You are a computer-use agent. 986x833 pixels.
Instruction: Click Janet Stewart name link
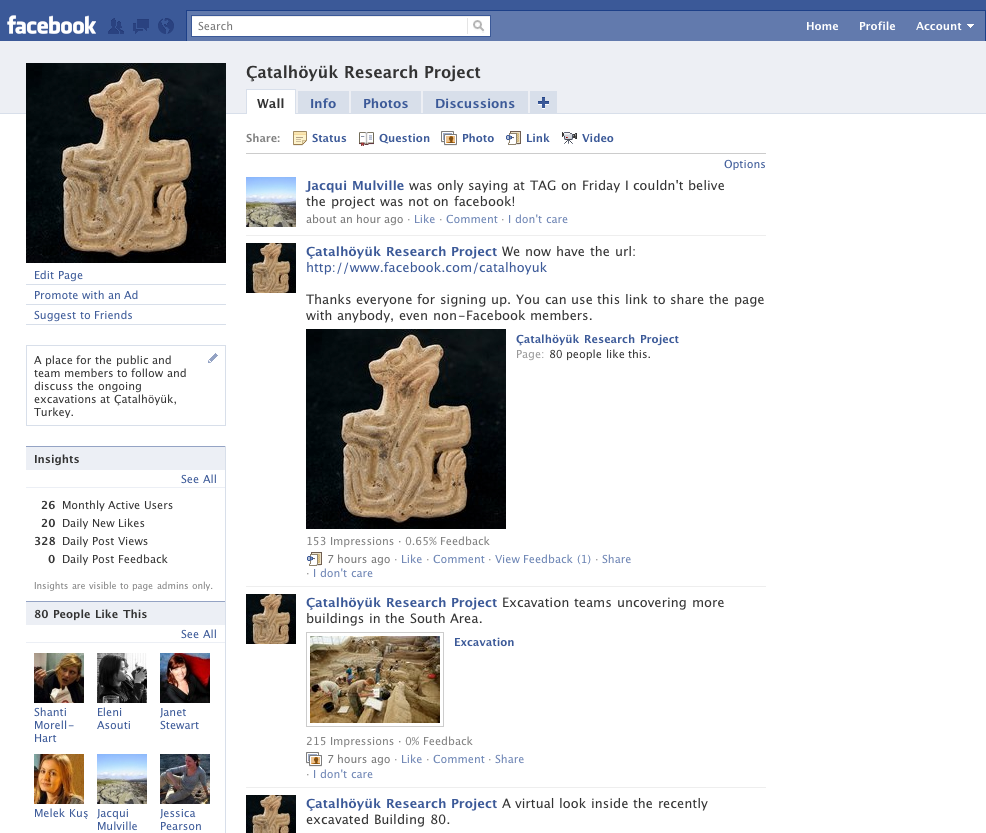click(179, 719)
